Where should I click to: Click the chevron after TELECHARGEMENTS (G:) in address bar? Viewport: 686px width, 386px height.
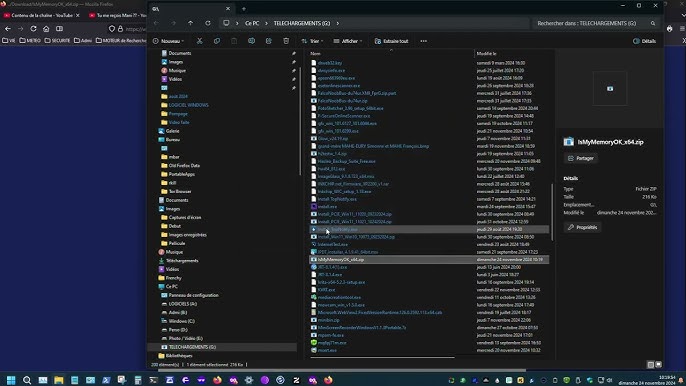[x=338, y=23]
